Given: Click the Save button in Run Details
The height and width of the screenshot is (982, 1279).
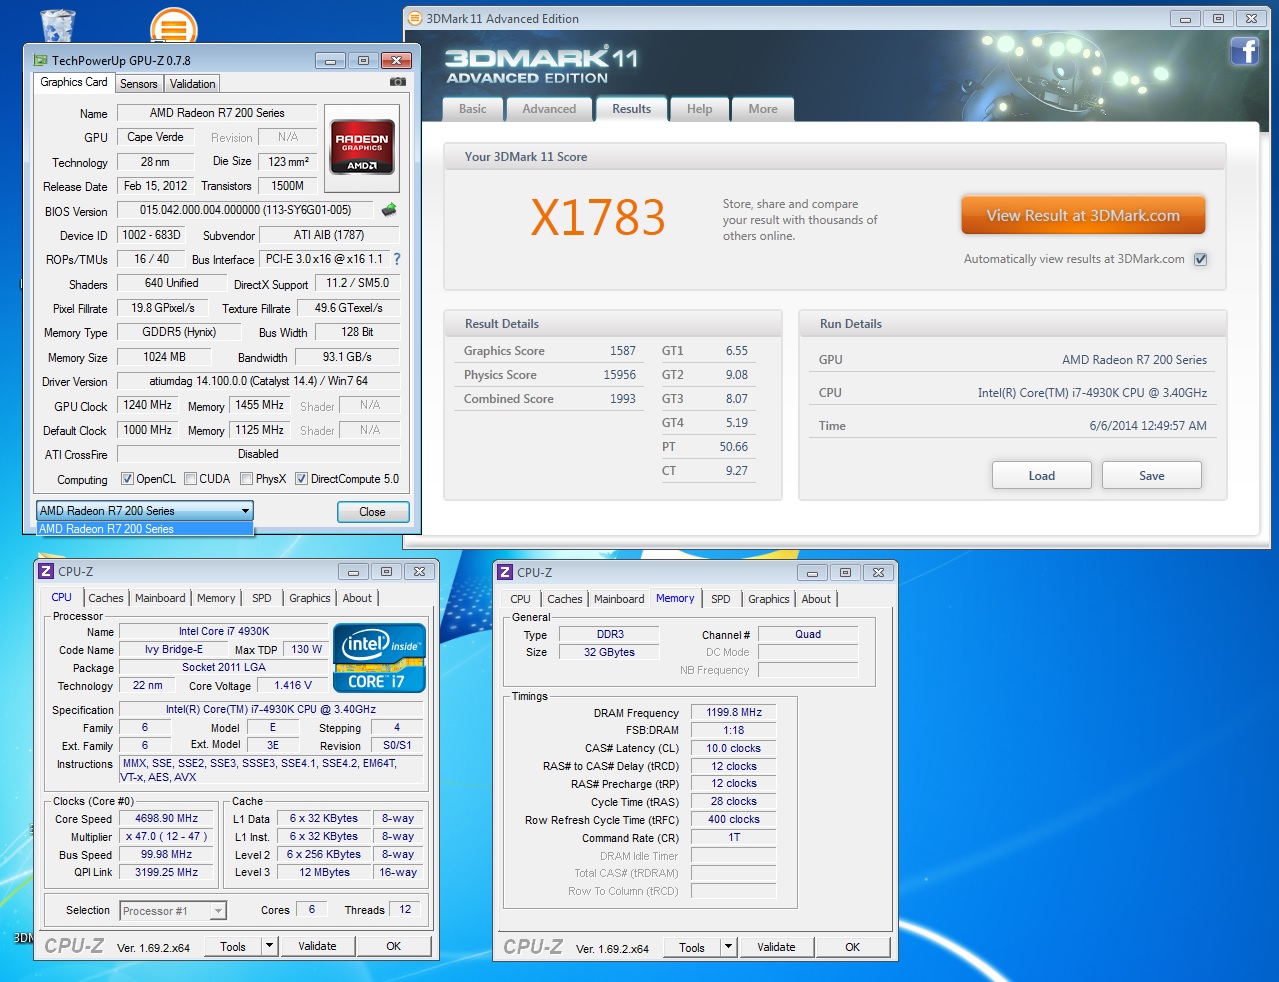Looking at the screenshot, I should 1152,475.
